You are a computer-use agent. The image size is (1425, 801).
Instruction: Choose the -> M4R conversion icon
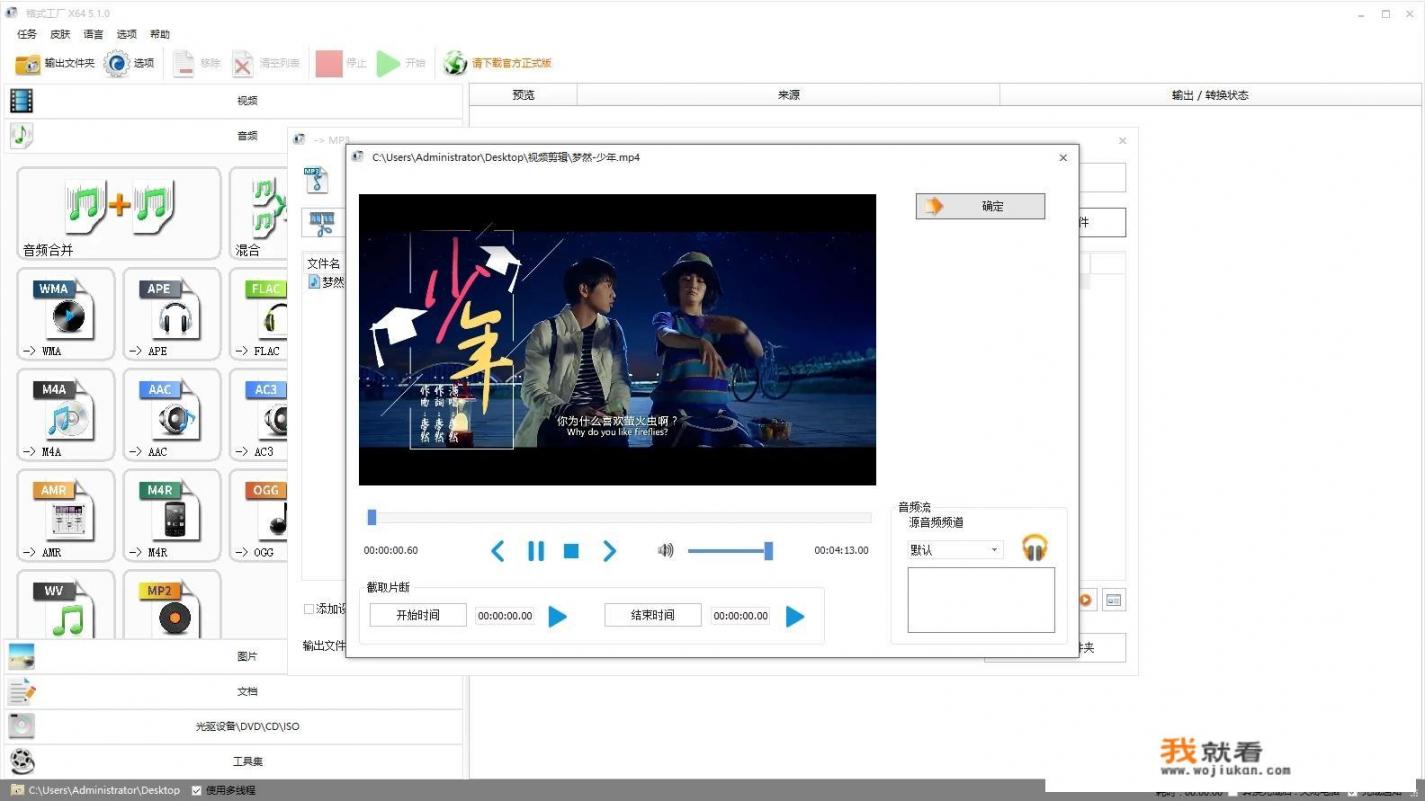tap(172, 516)
